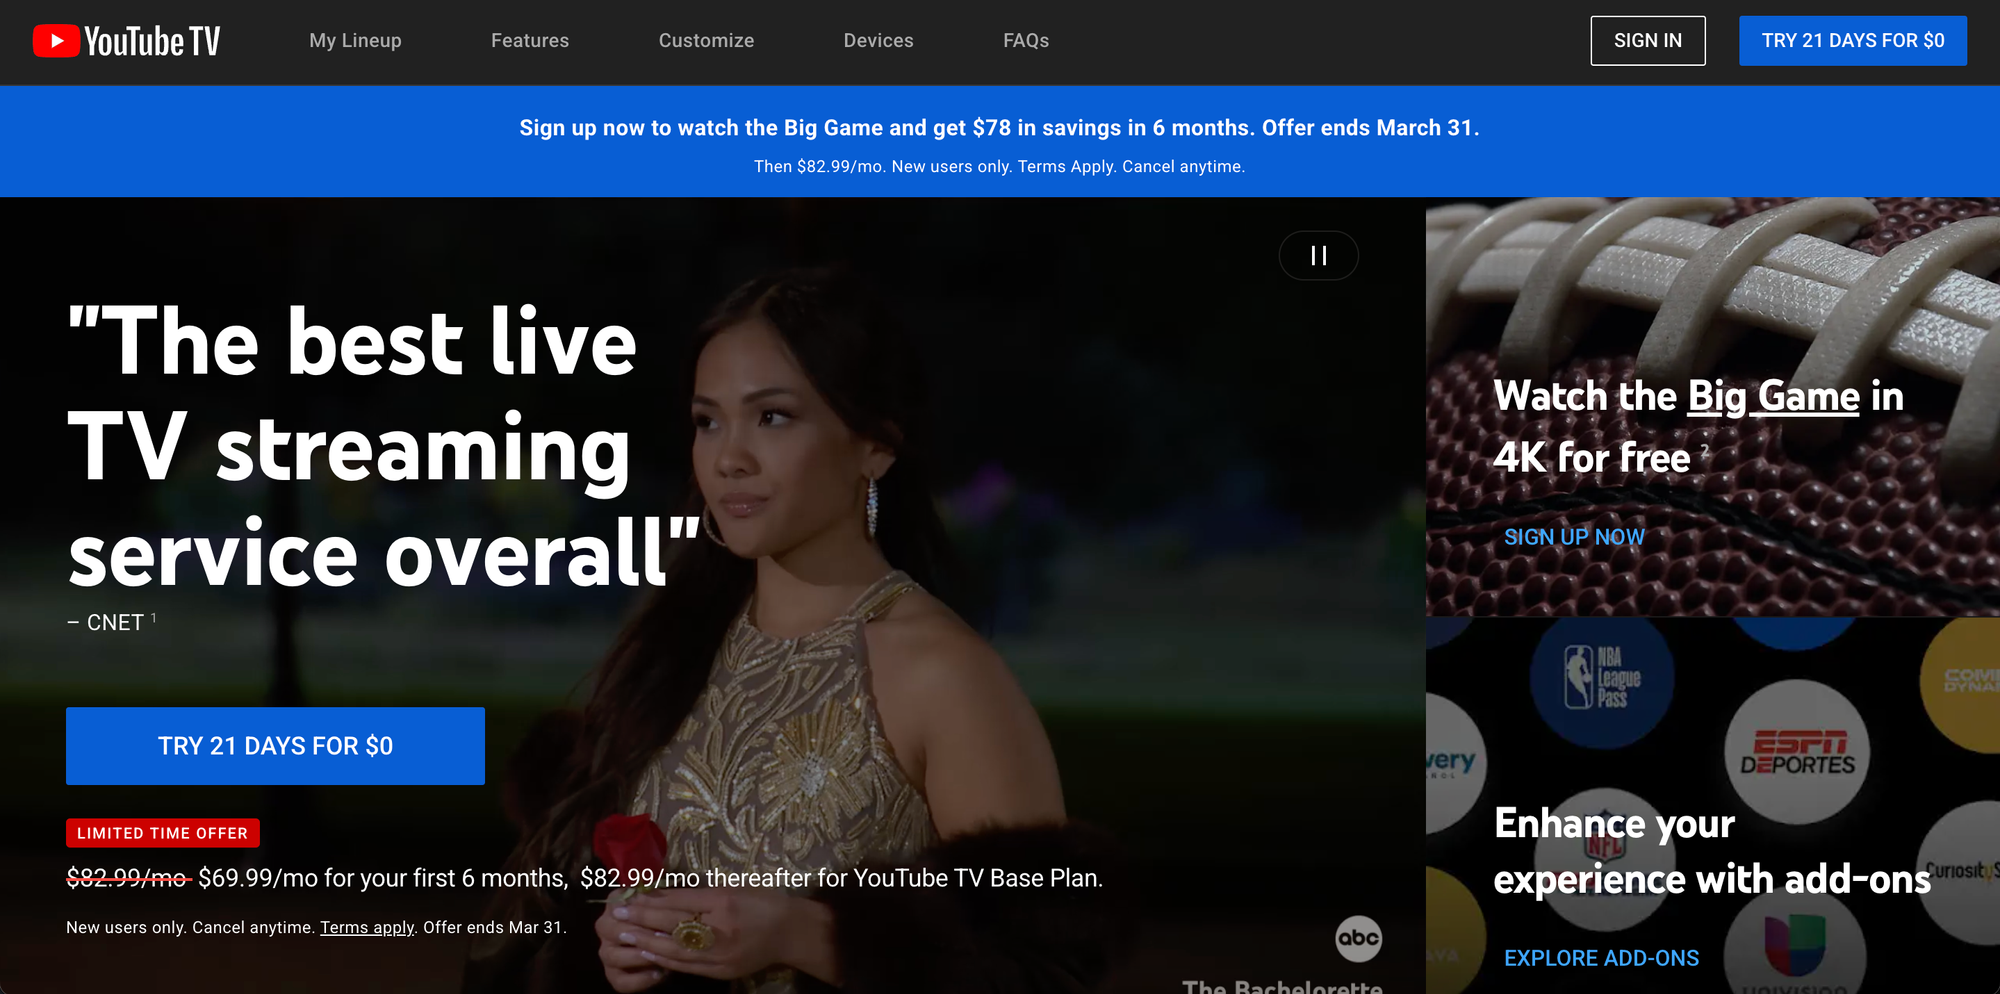The width and height of the screenshot is (2000, 994).
Task: Click the SIGN UP NOW link
Action: (x=1574, y=537)
